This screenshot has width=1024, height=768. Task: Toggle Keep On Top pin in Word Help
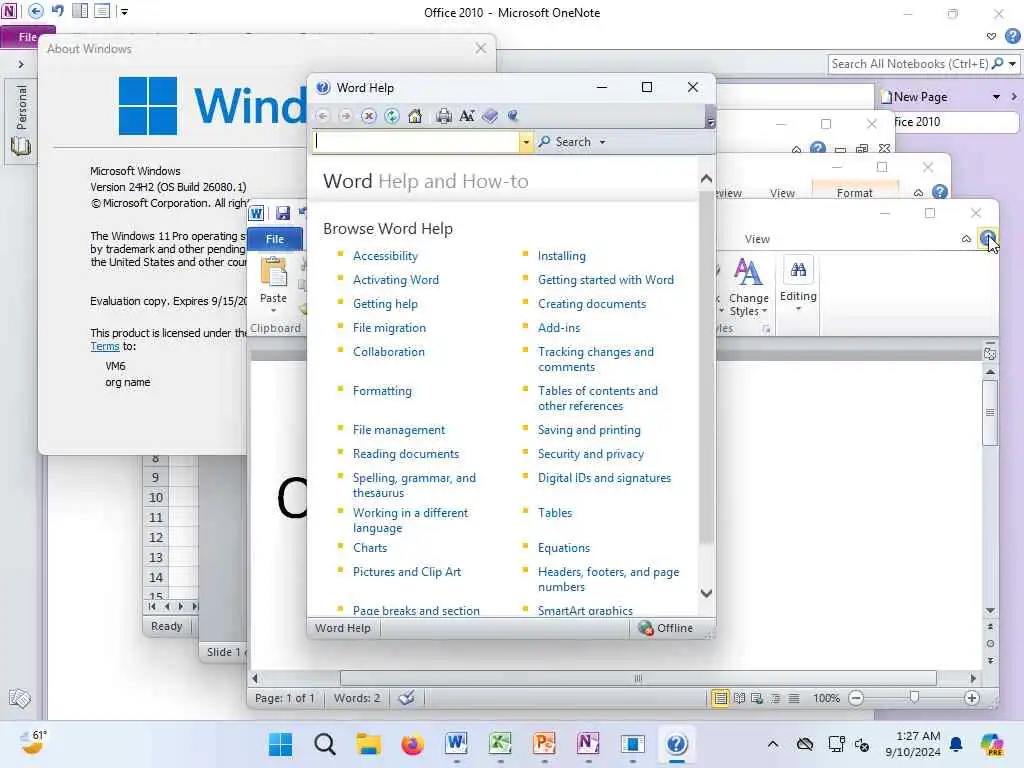[513, 116]
